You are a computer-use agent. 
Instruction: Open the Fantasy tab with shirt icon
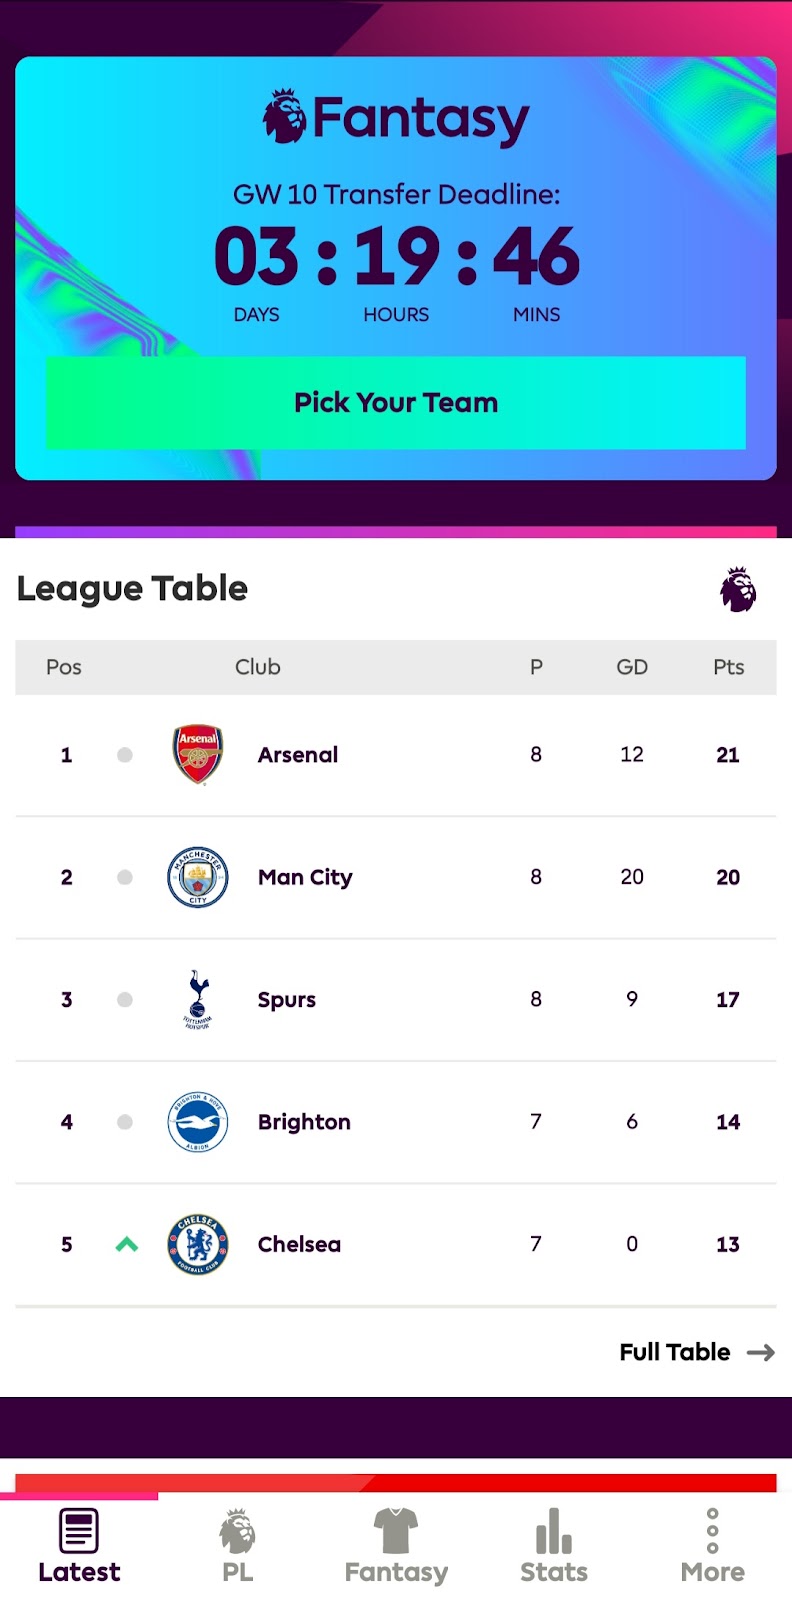pos(396,1546)
